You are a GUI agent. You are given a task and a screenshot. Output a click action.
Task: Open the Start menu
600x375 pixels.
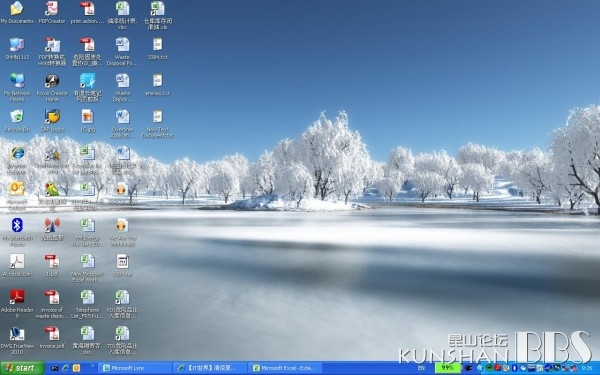pos(22,368)
